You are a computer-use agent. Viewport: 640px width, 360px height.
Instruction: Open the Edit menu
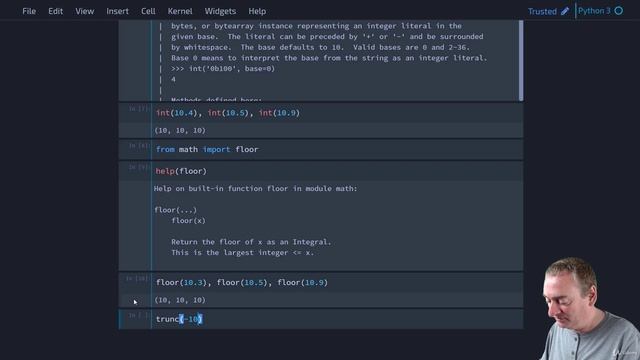coord(56,11)
